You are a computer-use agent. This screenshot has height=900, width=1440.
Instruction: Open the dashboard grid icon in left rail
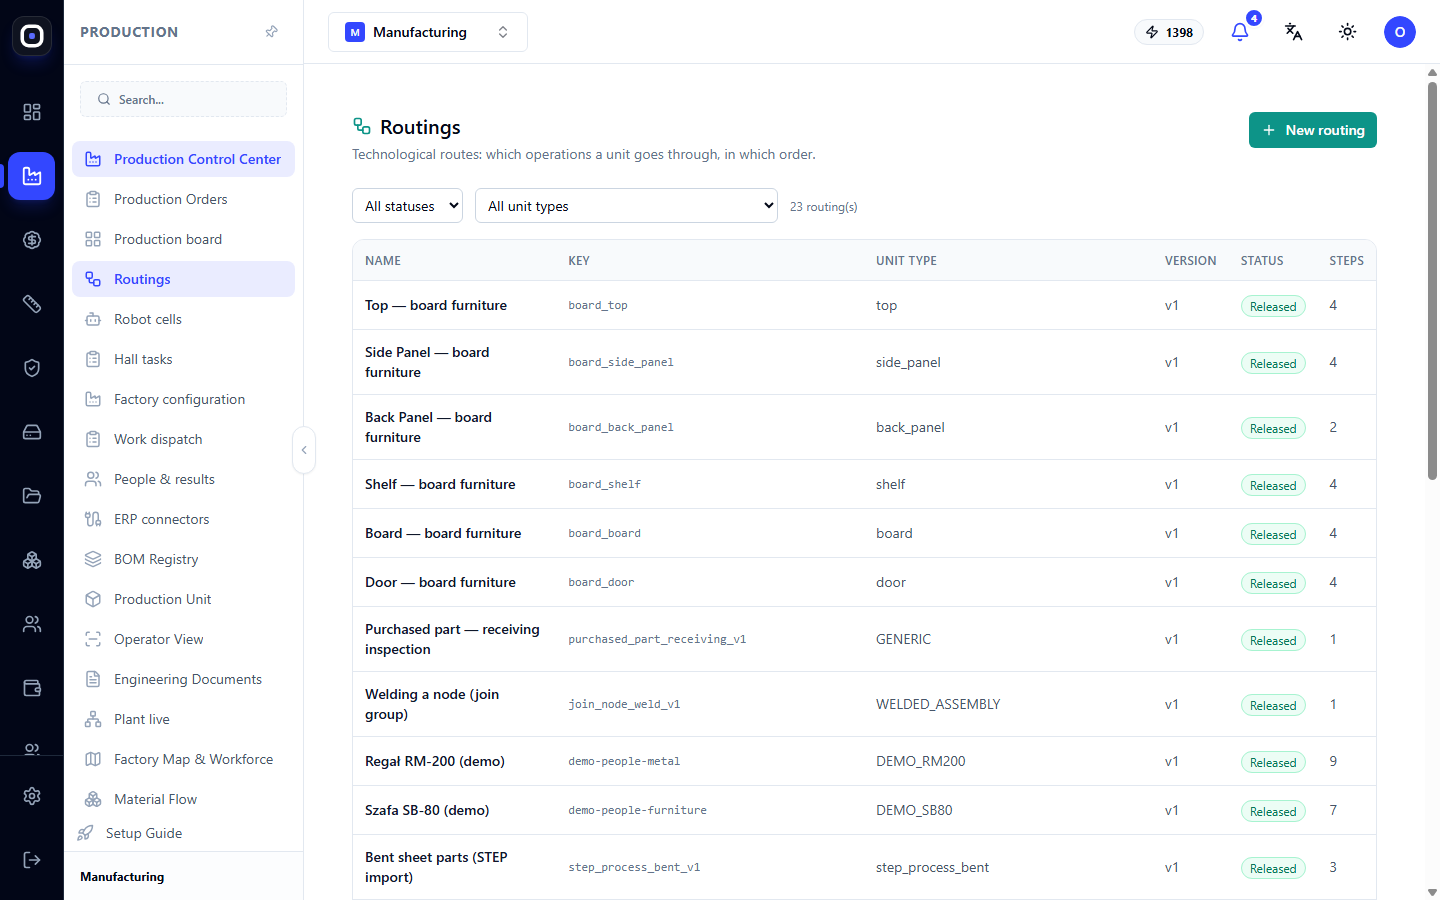point(32,112)
